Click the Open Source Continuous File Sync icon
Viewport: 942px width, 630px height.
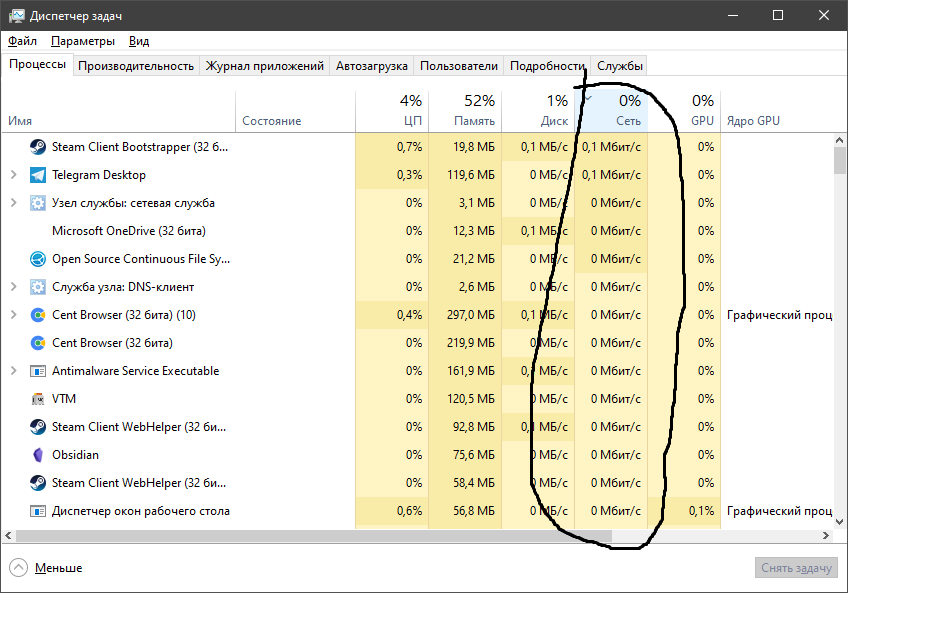38,259
